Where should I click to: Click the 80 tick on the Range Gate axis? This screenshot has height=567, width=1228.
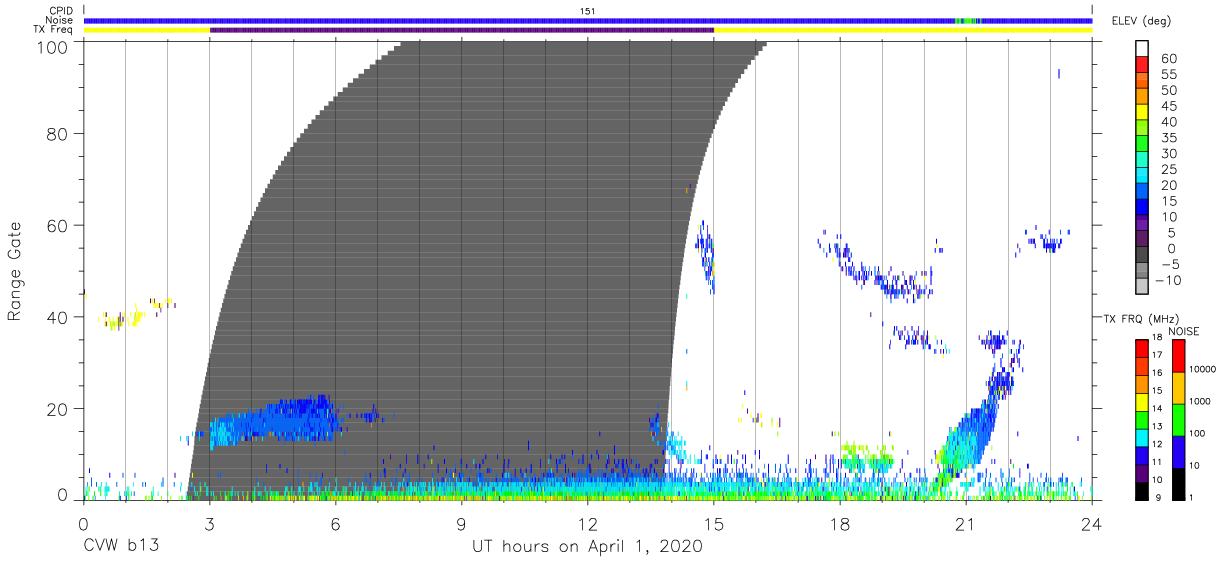tap(58, 133)
